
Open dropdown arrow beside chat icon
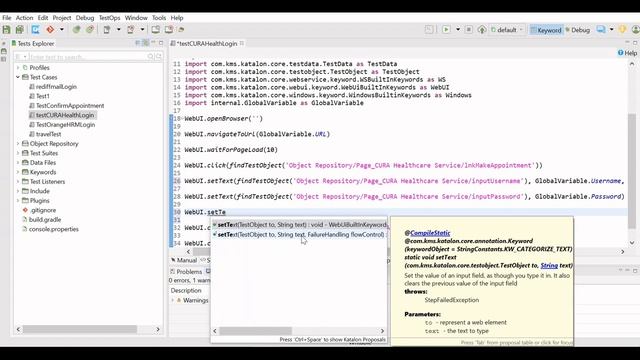tap(611, 29)
